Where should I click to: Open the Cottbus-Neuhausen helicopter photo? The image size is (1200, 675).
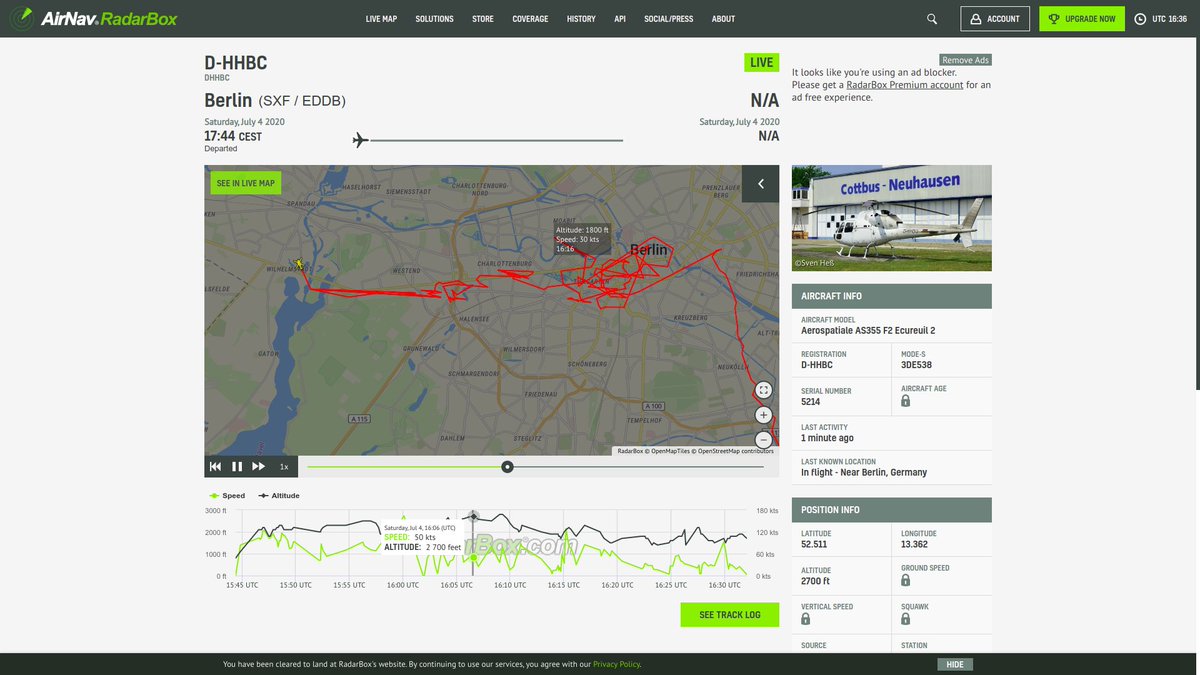(x=892, y=218)
